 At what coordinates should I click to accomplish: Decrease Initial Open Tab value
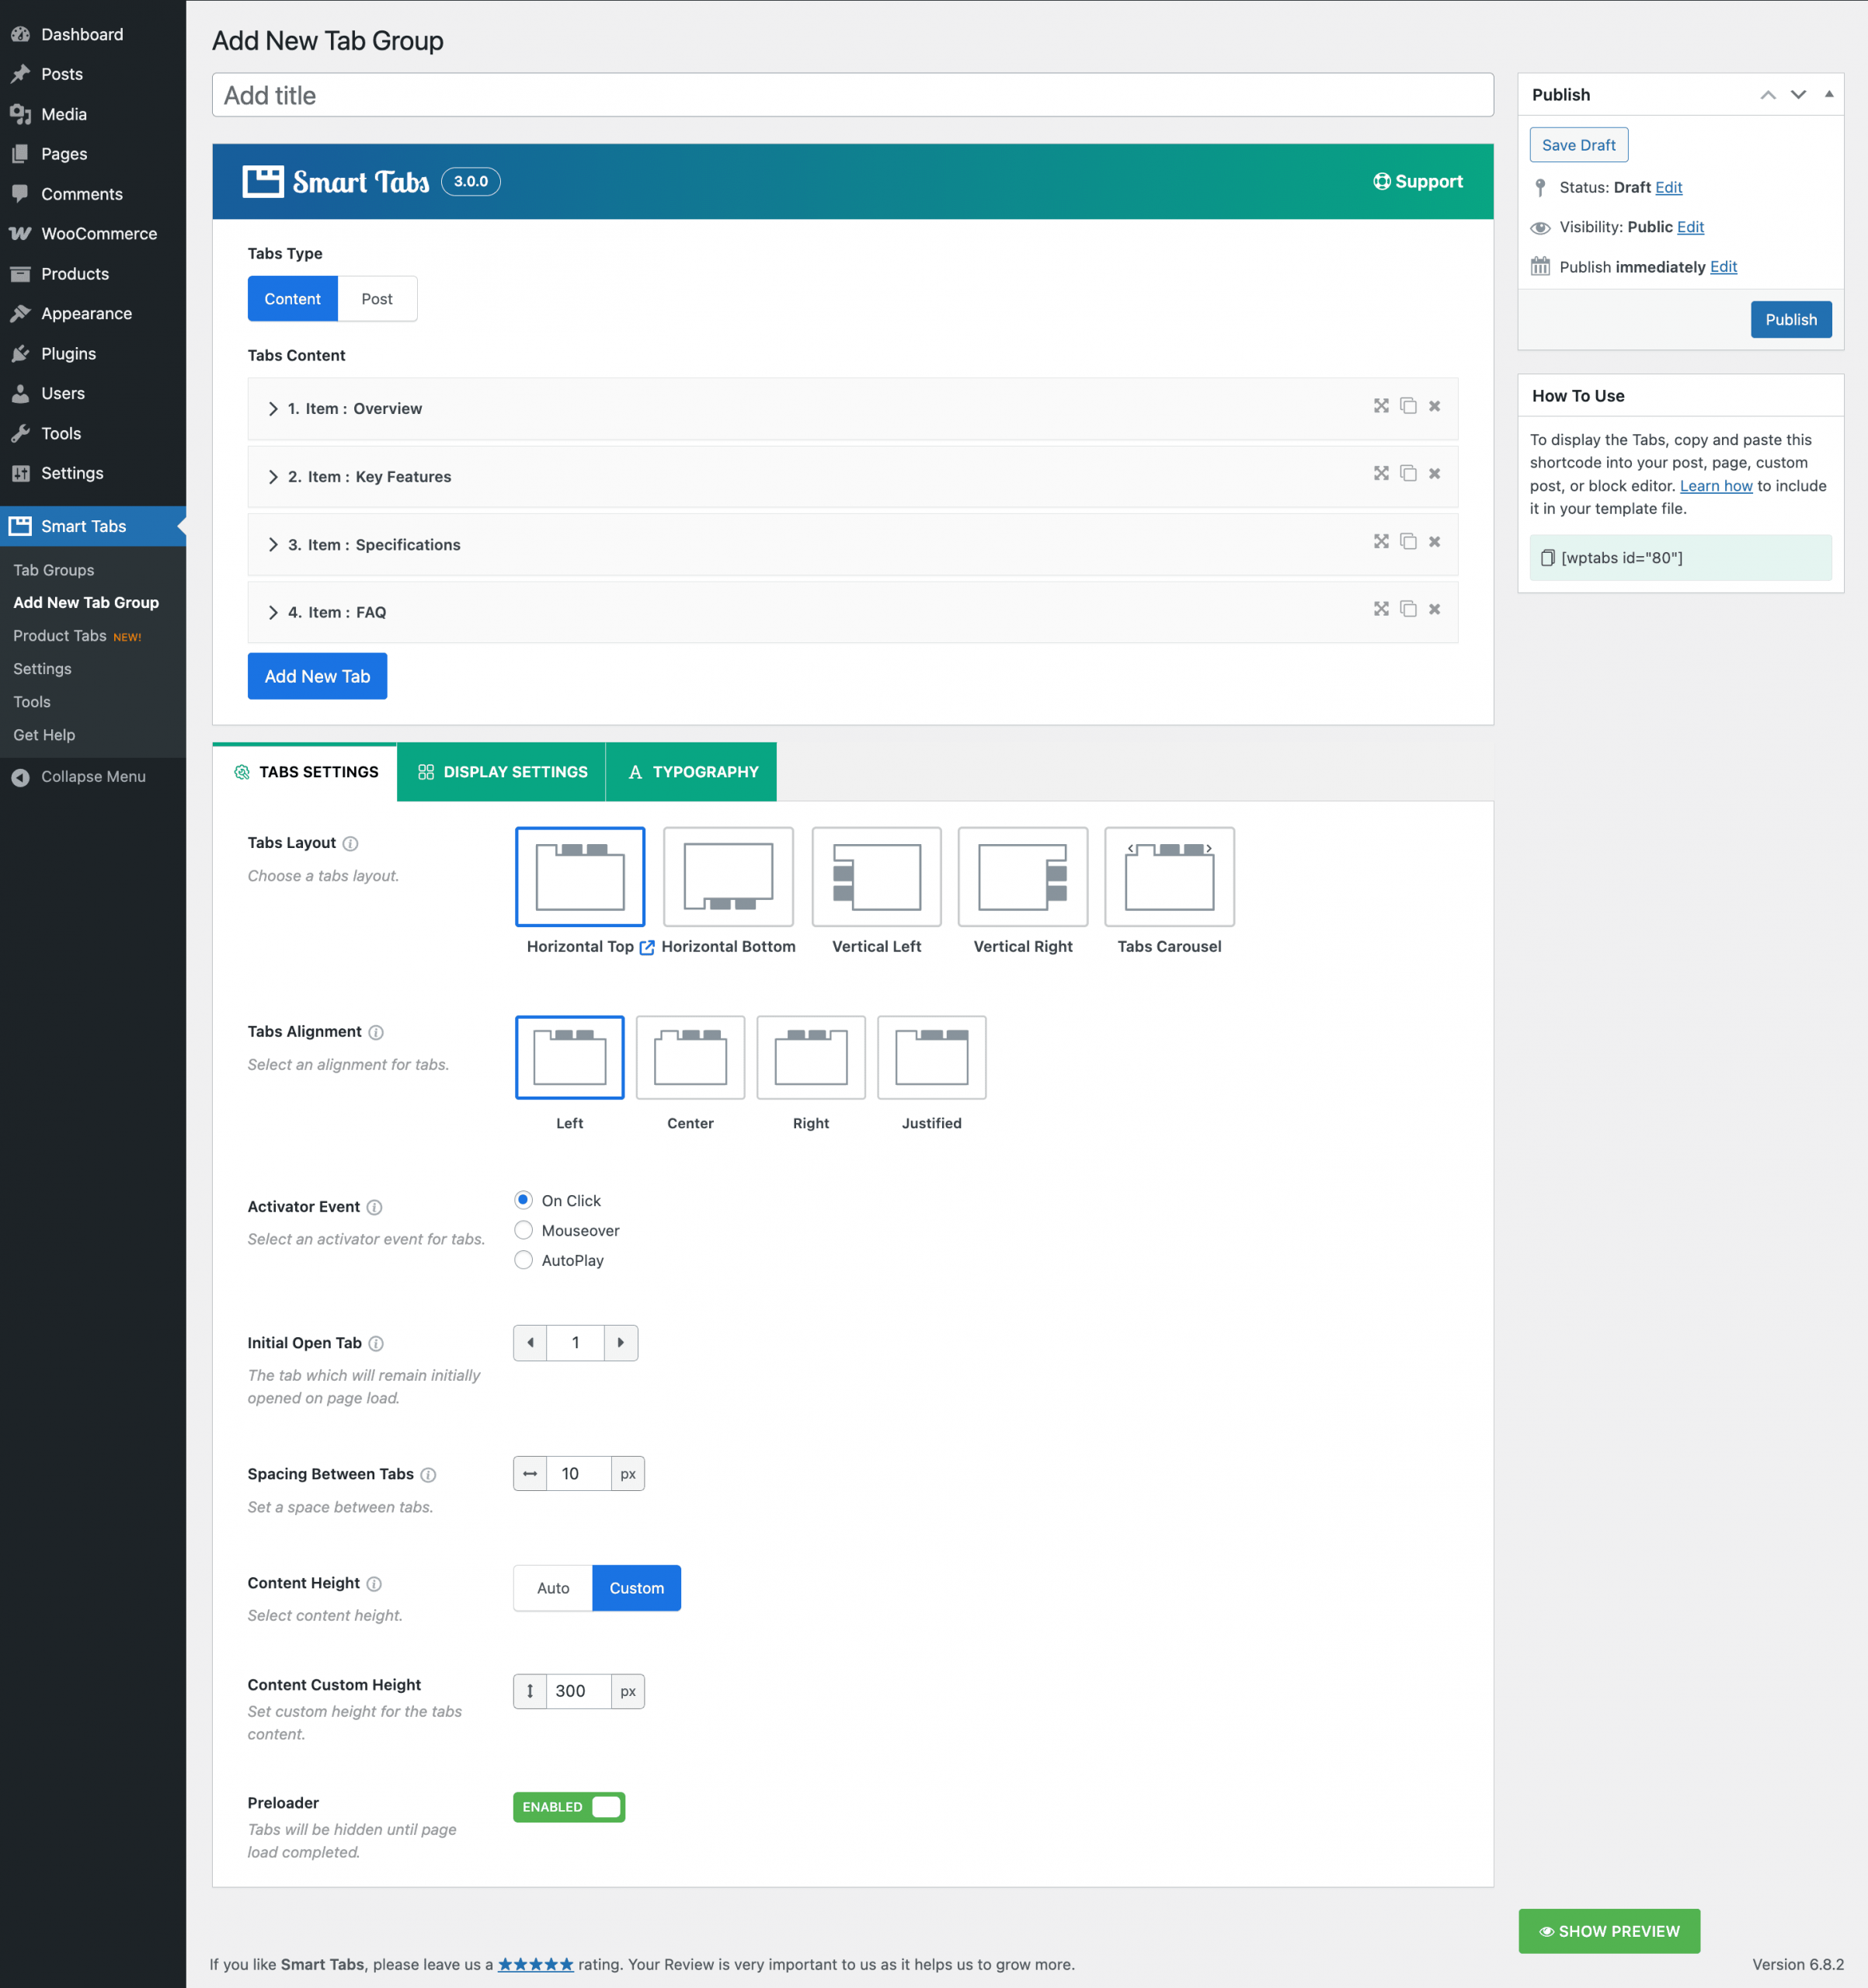pos(530,1343)
